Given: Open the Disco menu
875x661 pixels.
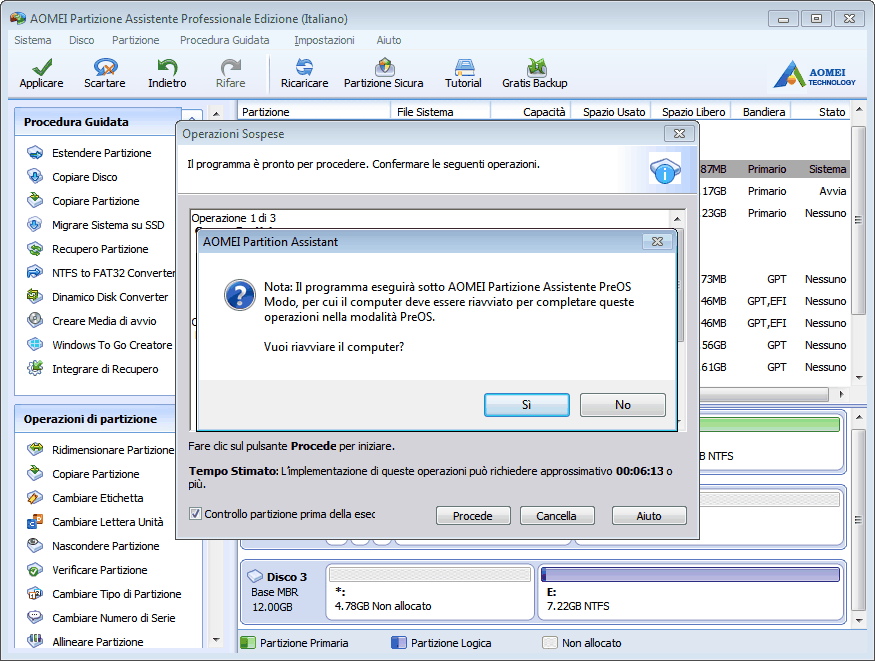Looking at the screenshot, I should coord(81,40).
